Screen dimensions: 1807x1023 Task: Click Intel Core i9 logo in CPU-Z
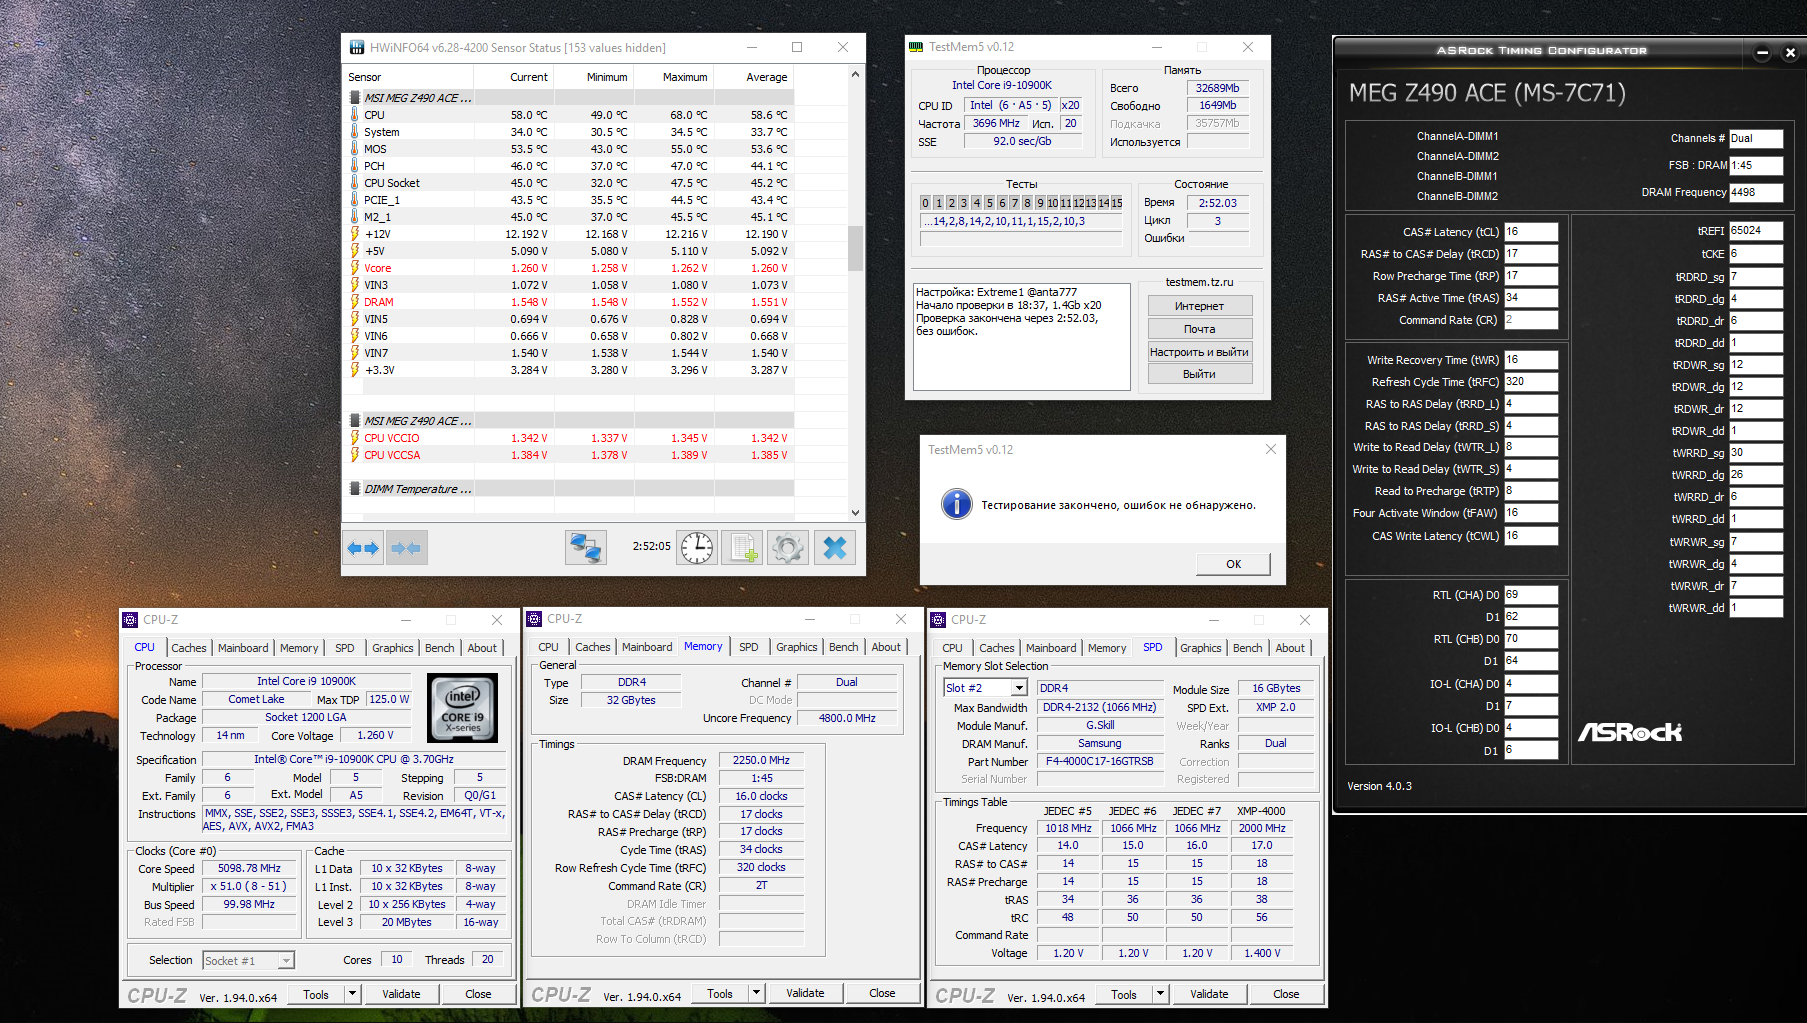(462, 707)
